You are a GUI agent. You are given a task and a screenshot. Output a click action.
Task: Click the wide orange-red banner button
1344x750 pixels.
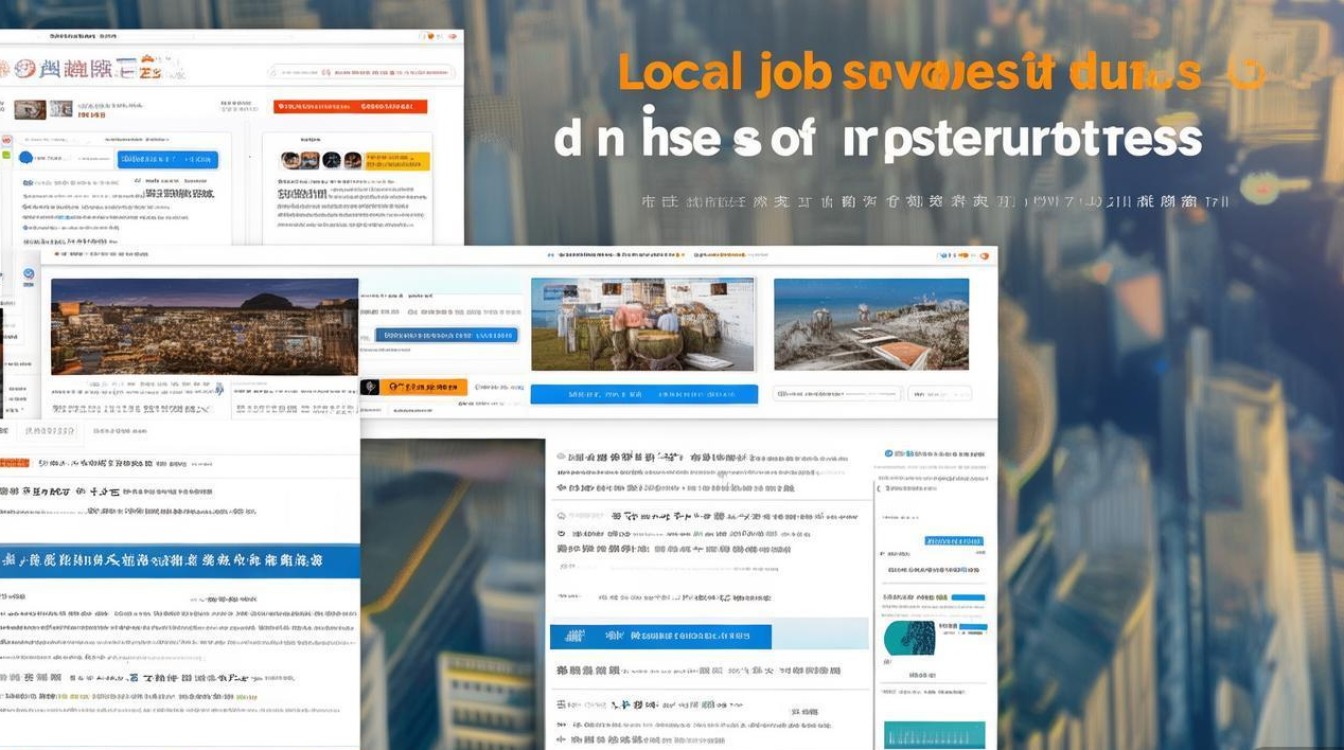coord(350,106)
